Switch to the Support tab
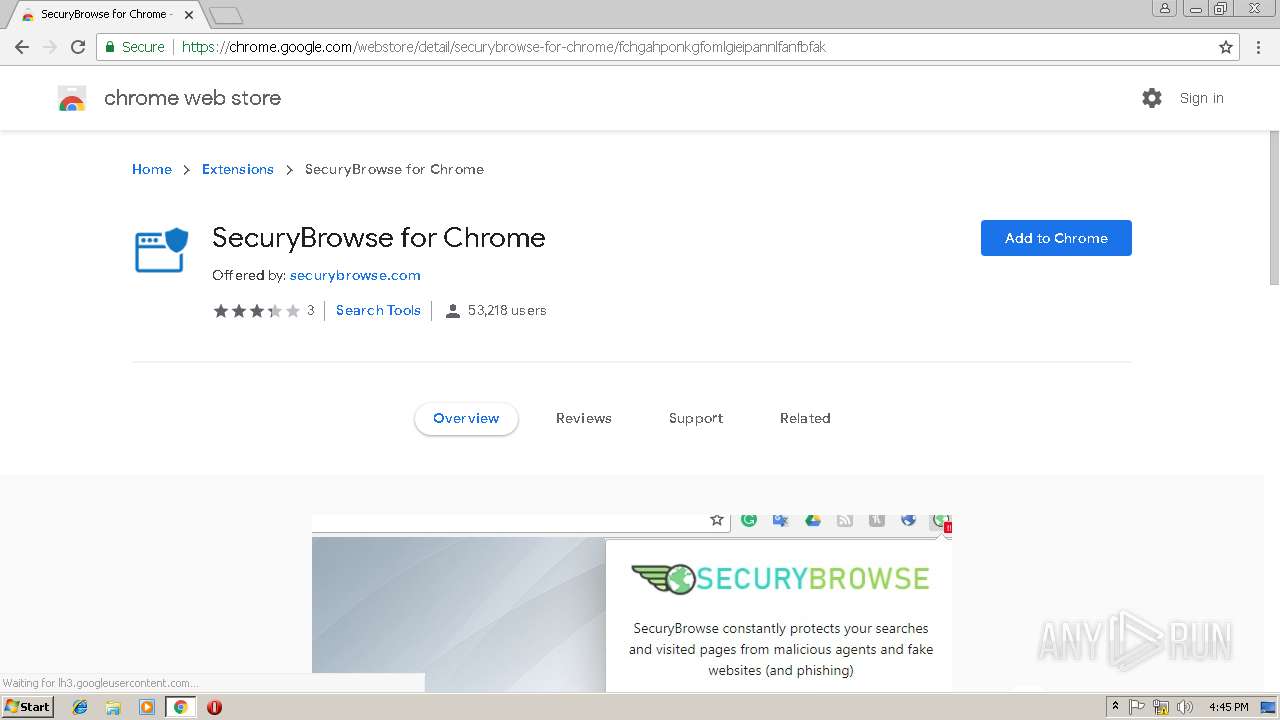The width and height of the screenshot is (1280, 720). point(696,418)
